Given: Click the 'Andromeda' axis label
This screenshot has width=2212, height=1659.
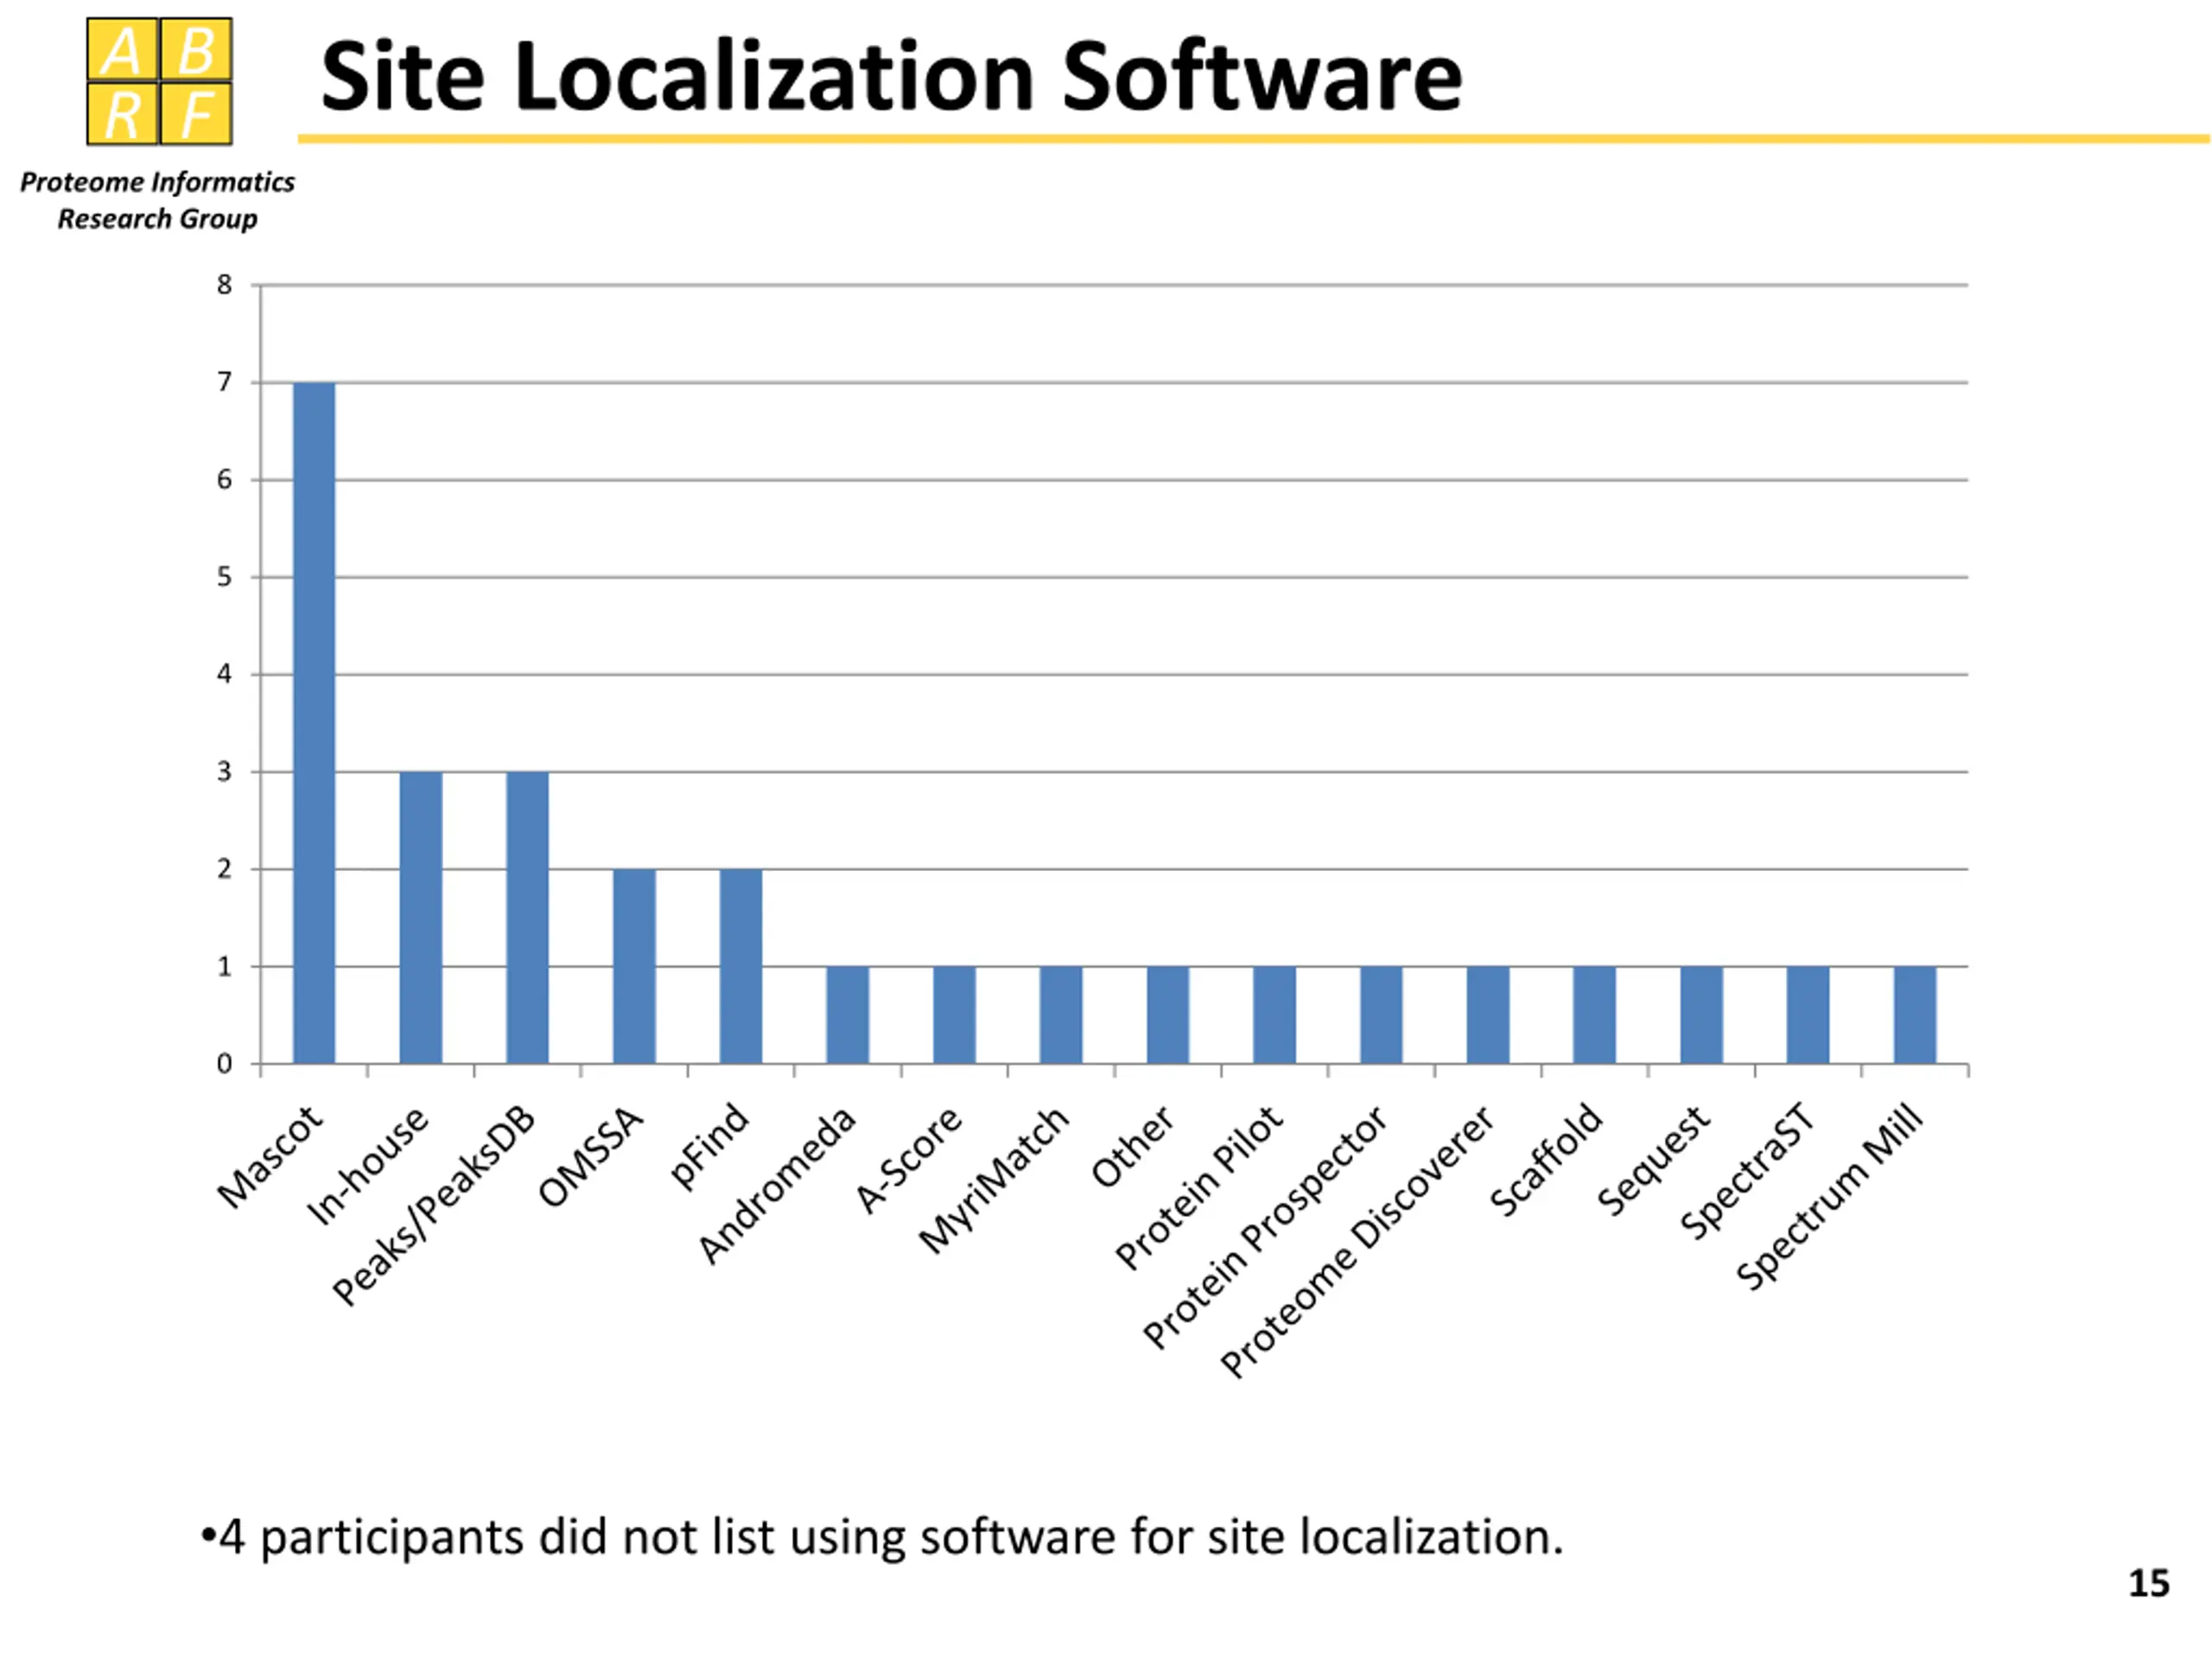Looking at the screenshot, I should coord(777,1184).
